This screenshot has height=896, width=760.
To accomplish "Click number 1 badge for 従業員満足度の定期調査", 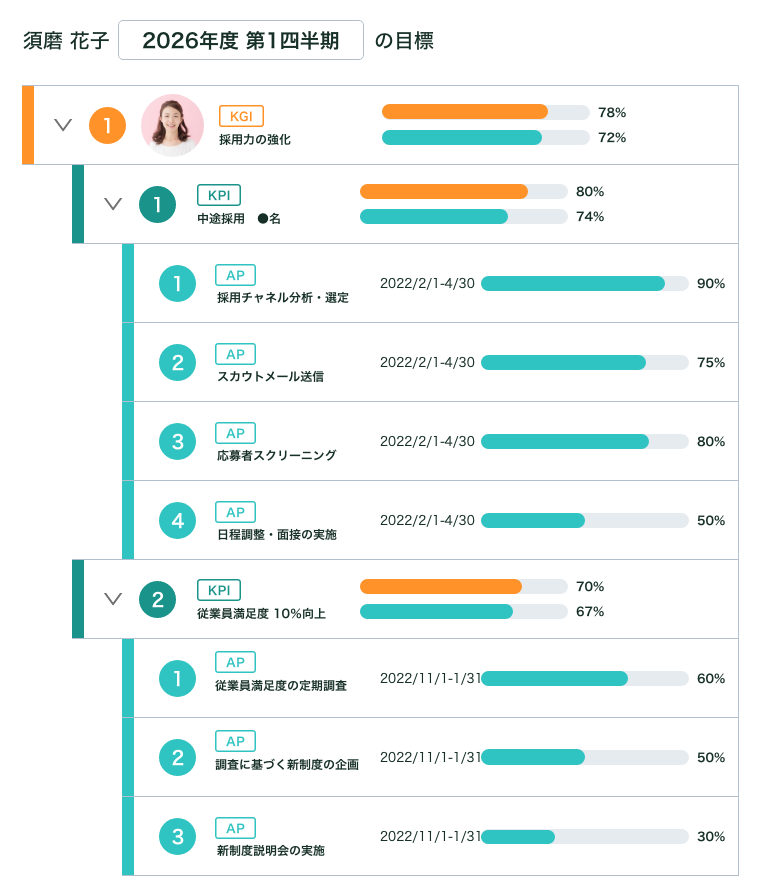I will 178,678.
